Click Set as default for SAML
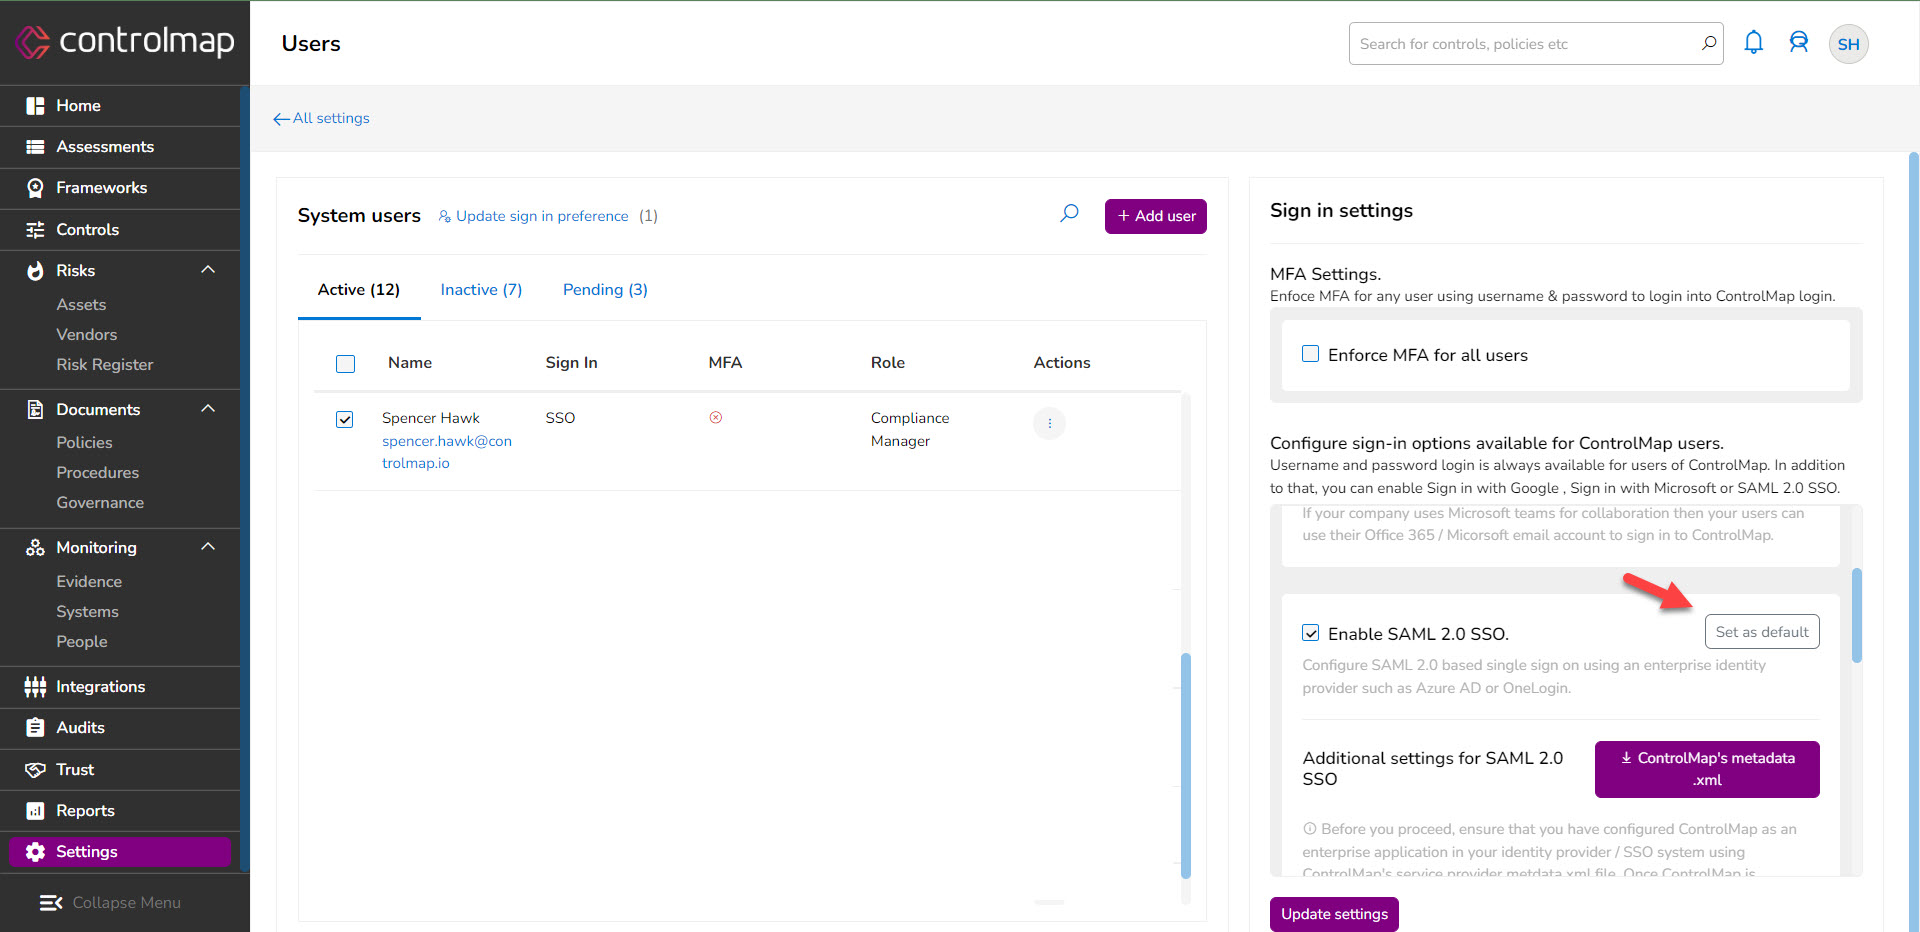 [x=1762, y=632]
